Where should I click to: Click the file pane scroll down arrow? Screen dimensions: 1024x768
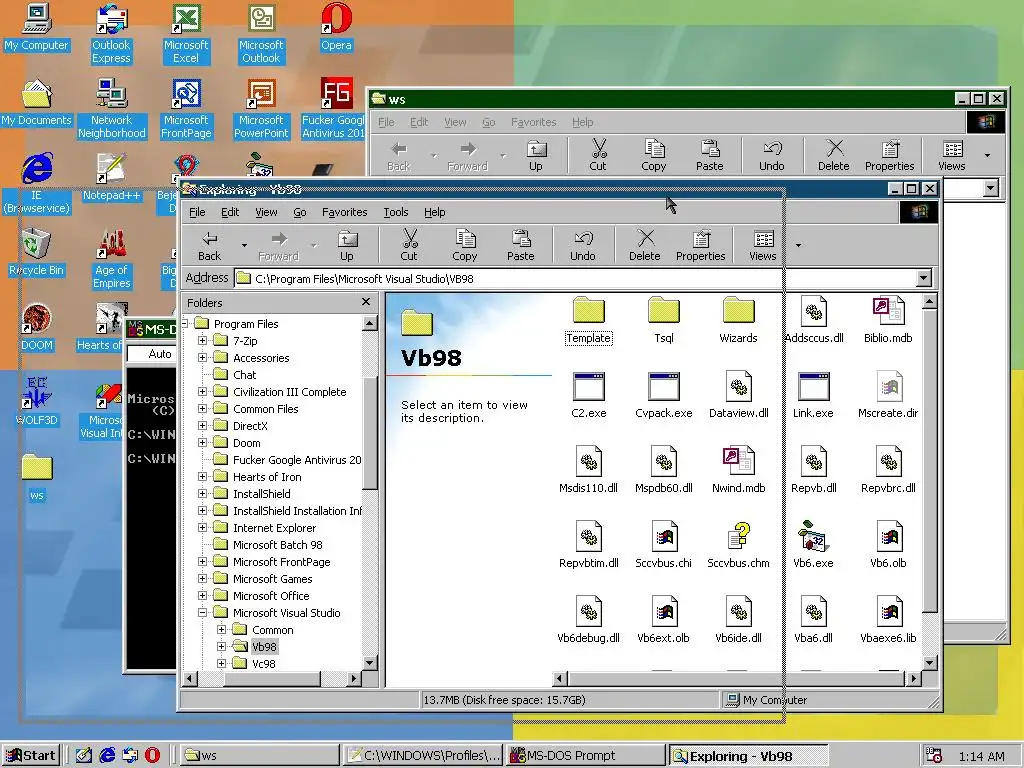(x=930, y=663)
